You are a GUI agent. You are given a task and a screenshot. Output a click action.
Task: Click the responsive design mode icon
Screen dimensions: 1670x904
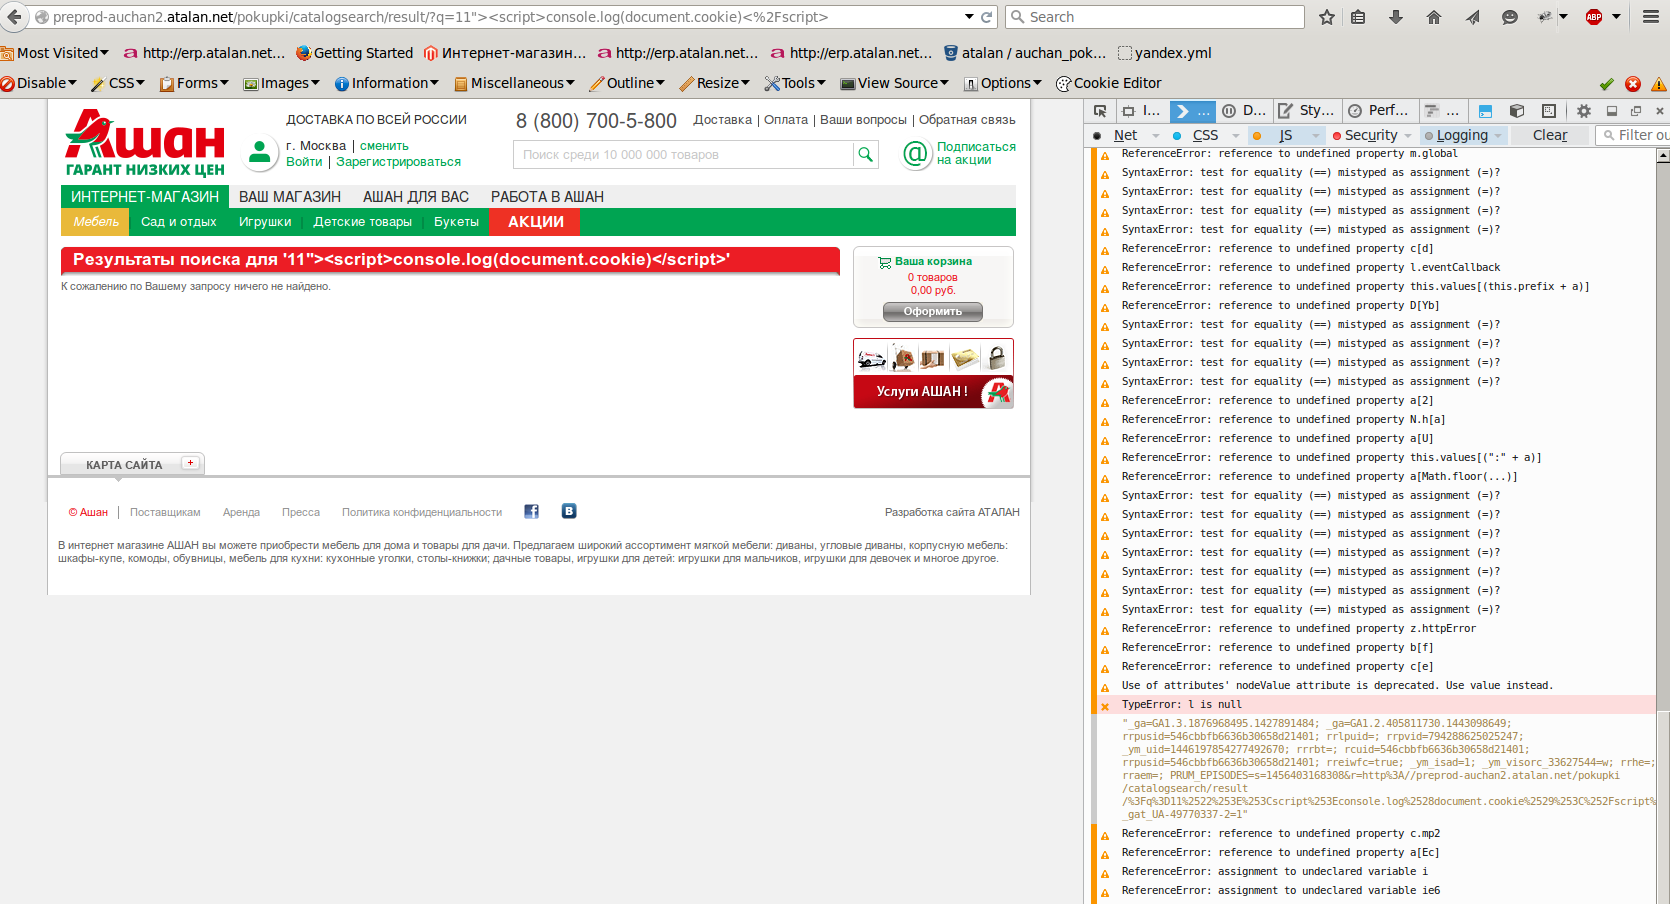tap(1549, 111)
